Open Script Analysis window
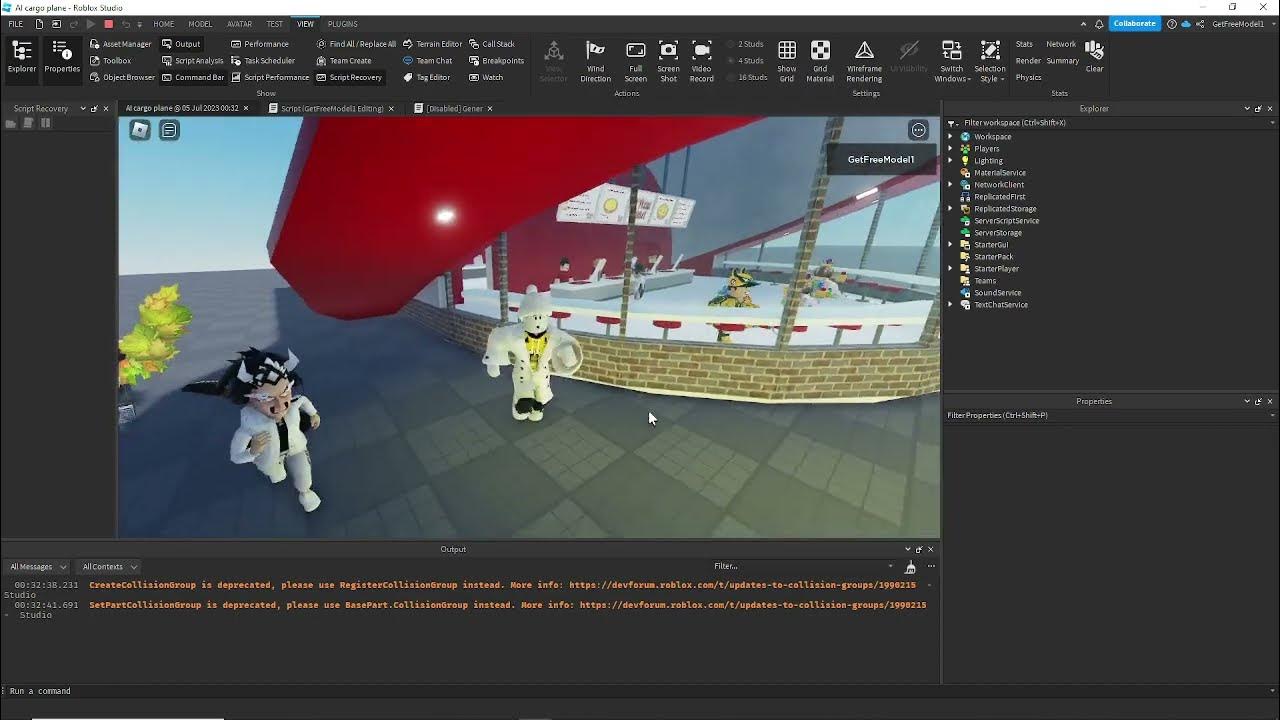This screenshot has width=1280, height=720. point(193,61)
